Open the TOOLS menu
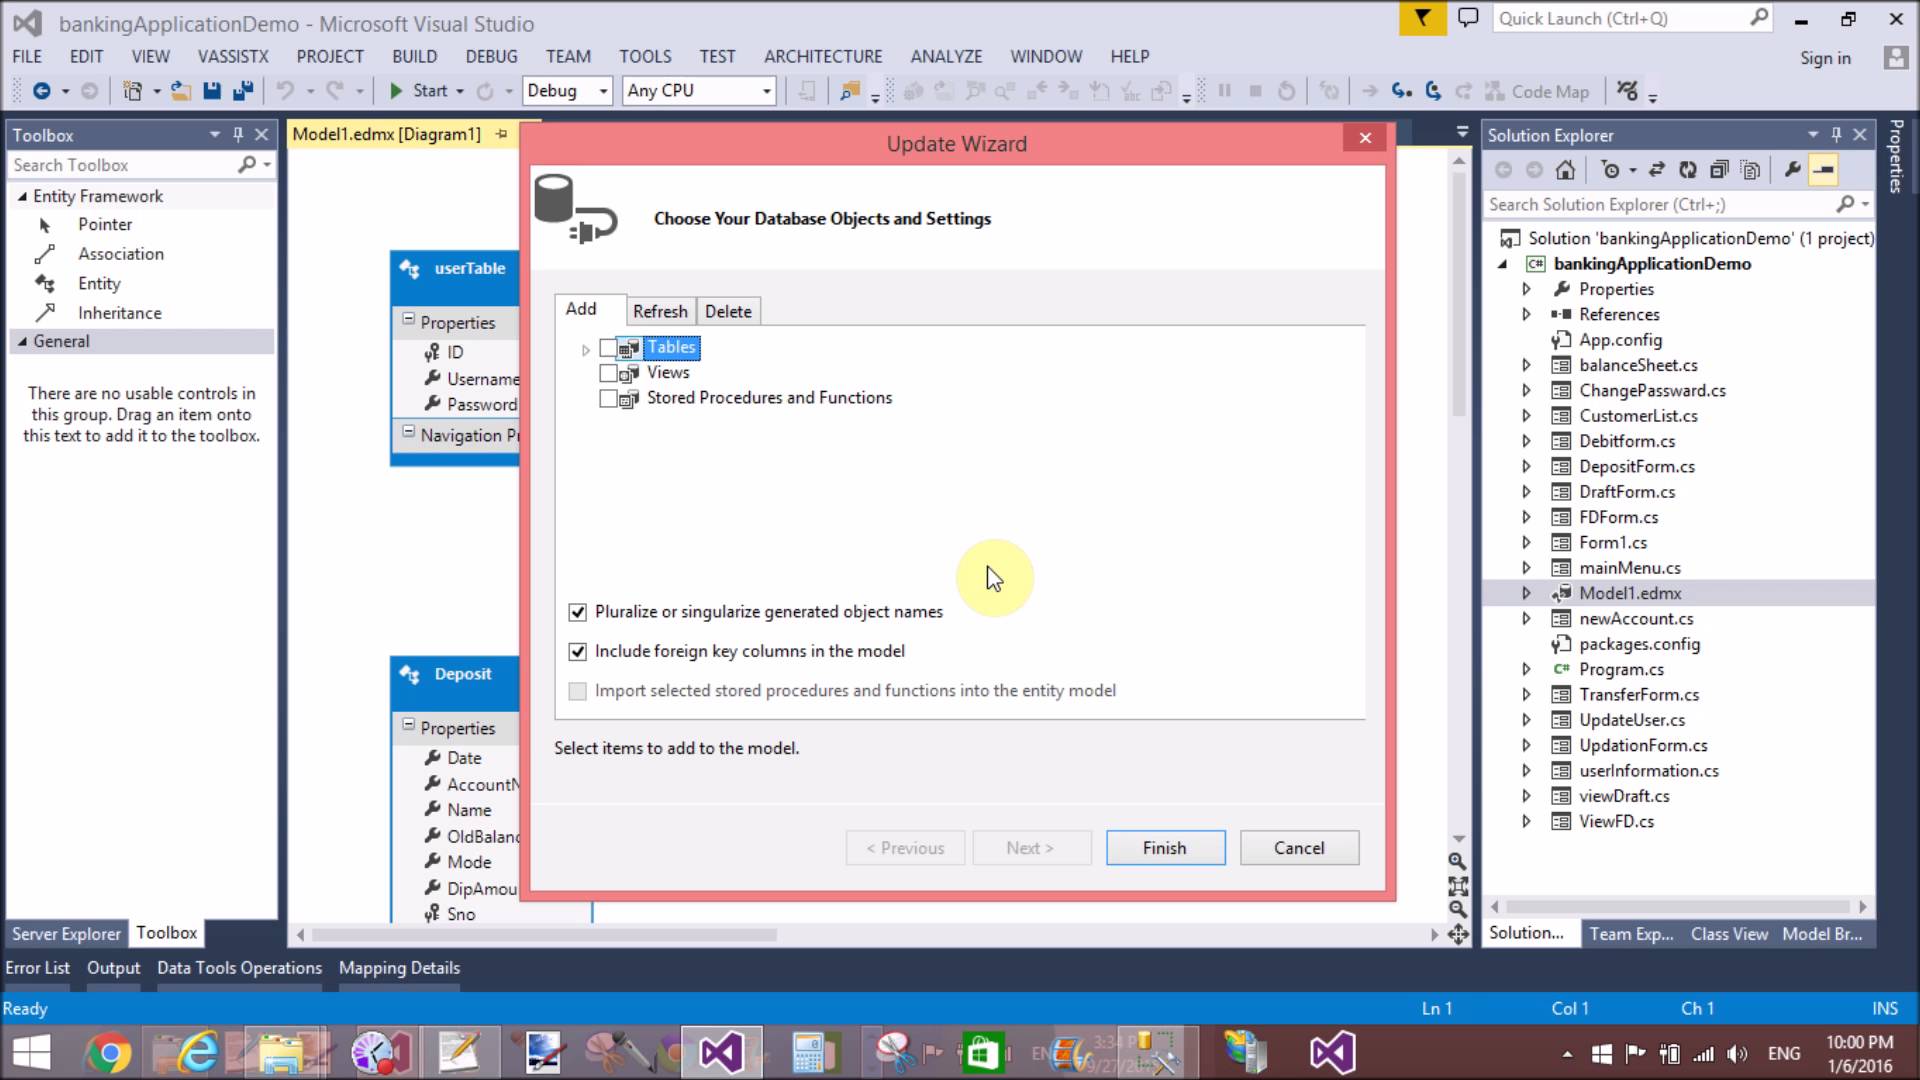This screenshot has width=1920, height=1080. pos(645,57)
